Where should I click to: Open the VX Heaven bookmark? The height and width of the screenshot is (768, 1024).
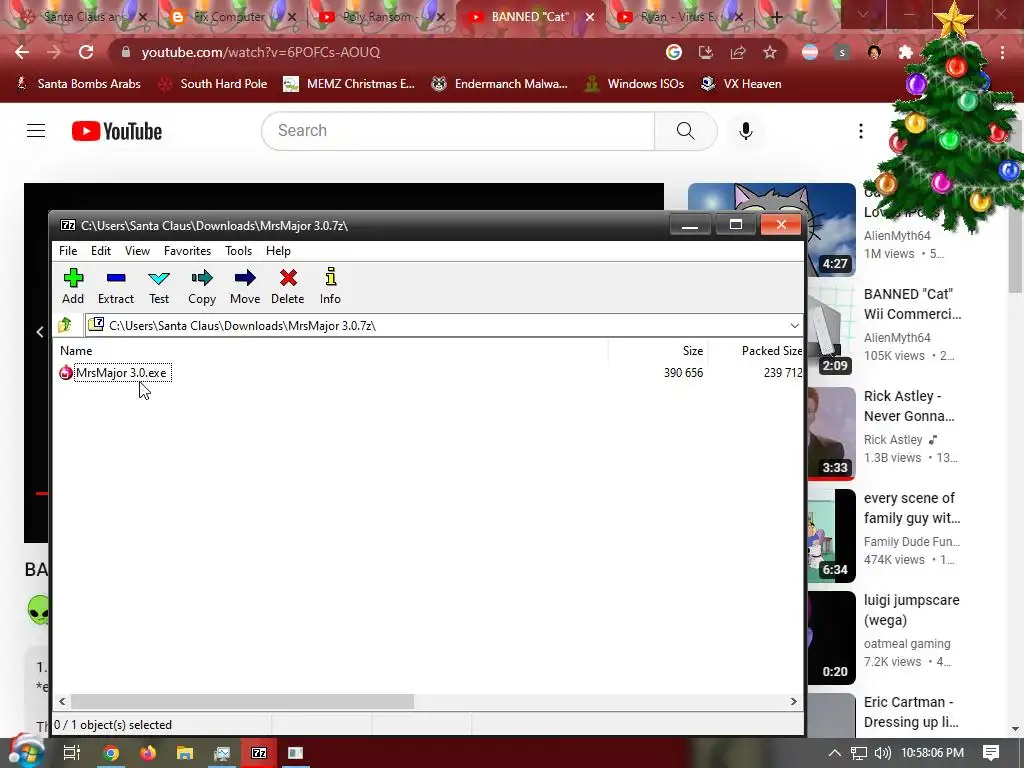[741, 84]
